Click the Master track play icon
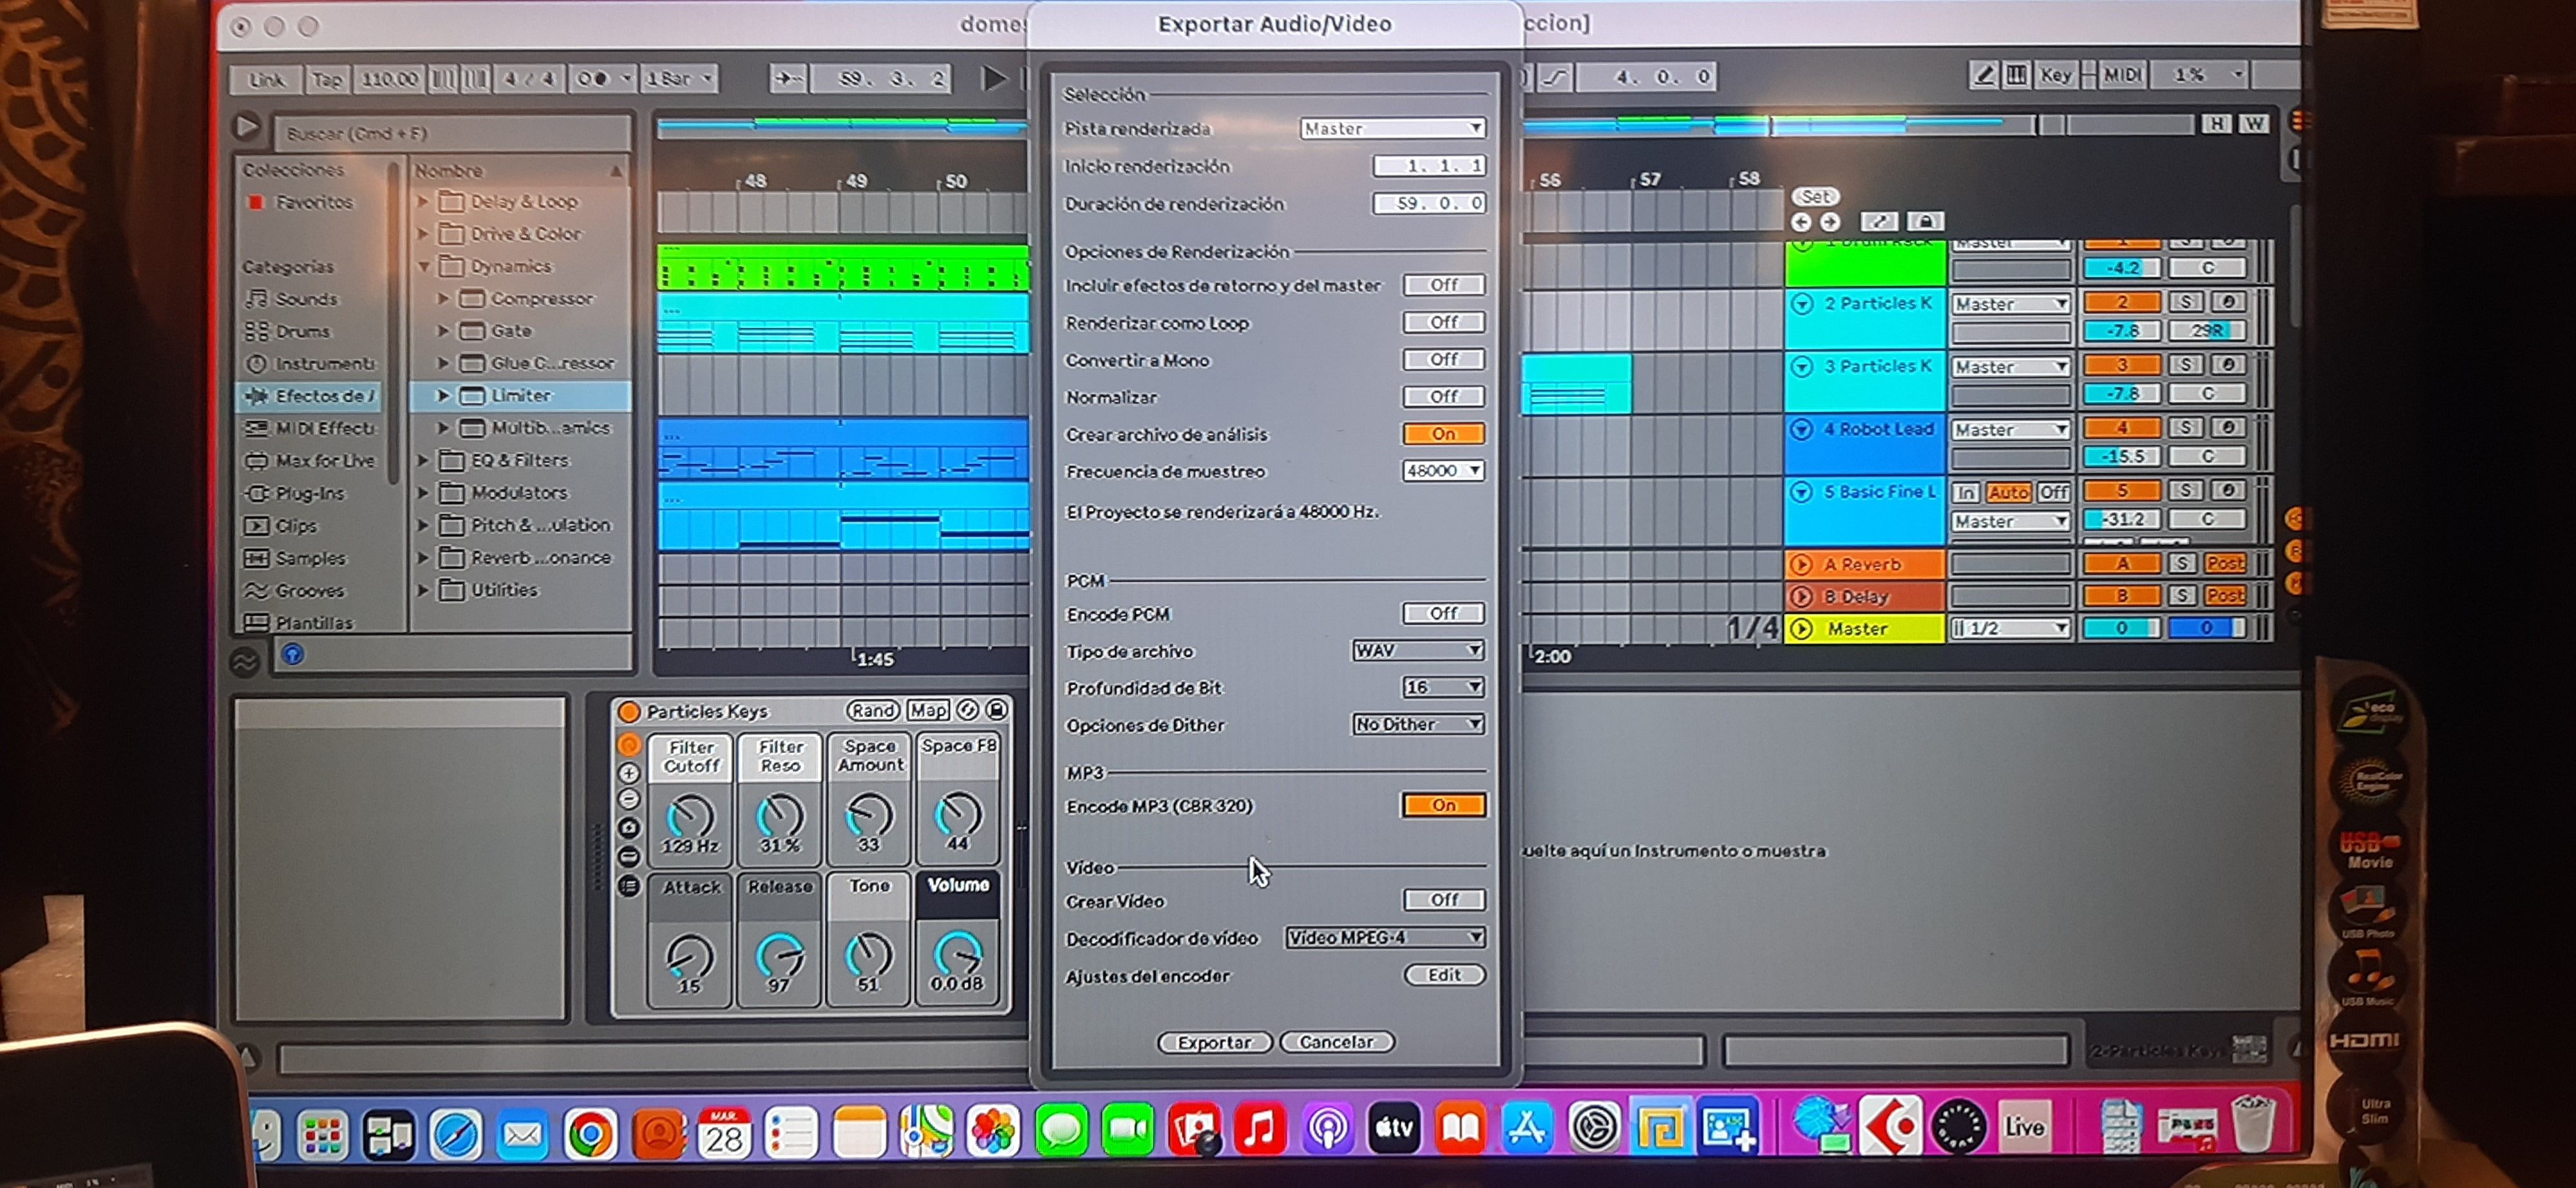The height and width of the screenshot is (1188, 2576). (x=1802, y=629)
